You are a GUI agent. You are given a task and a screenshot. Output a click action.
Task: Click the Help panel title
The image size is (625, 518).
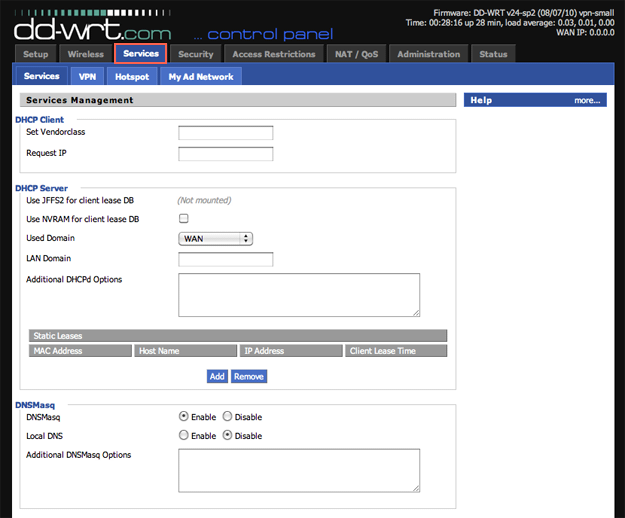(x=481, y=100)
